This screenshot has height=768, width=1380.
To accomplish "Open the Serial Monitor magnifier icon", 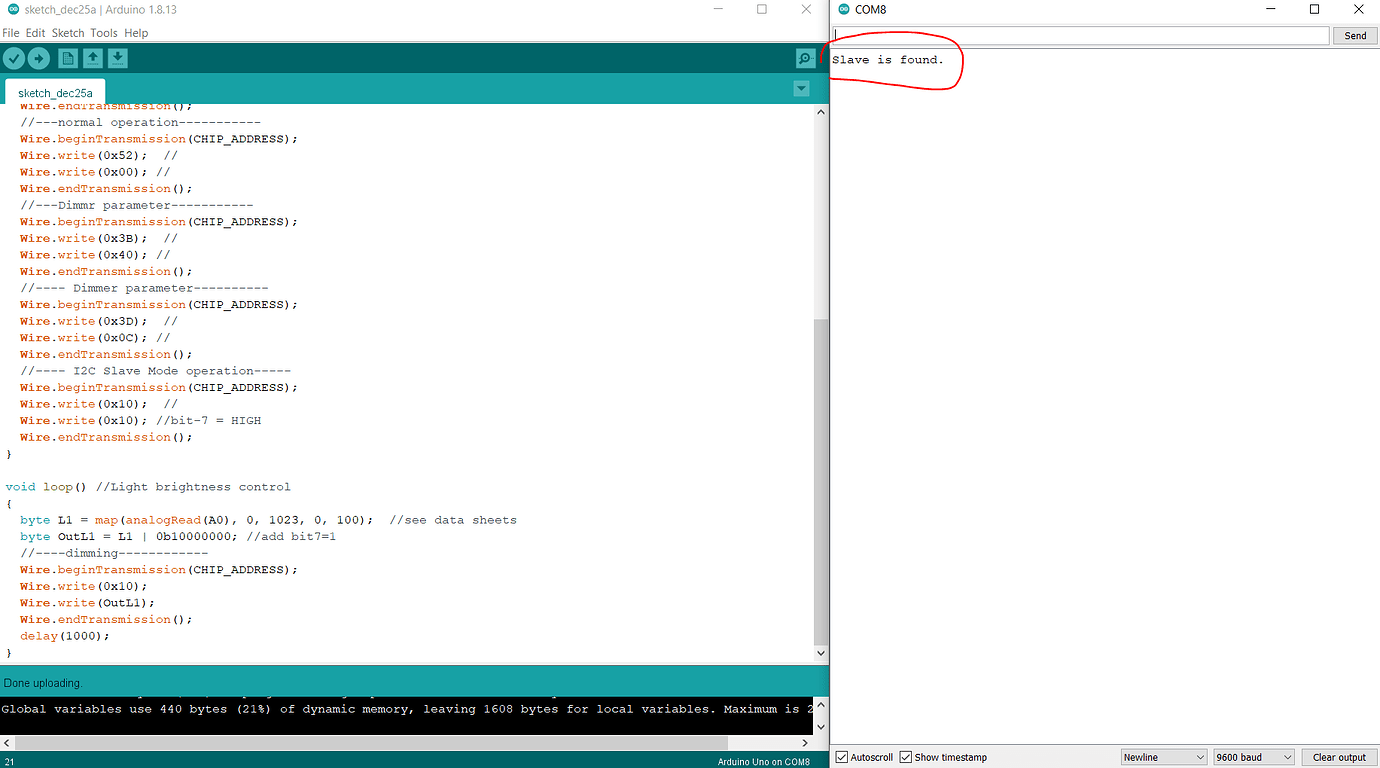I will (x=805, y=58).
